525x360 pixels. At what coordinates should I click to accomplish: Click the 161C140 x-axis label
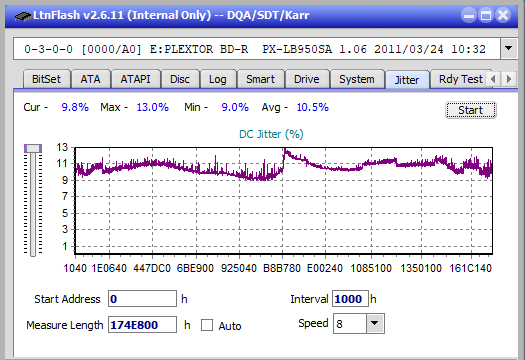470,268
